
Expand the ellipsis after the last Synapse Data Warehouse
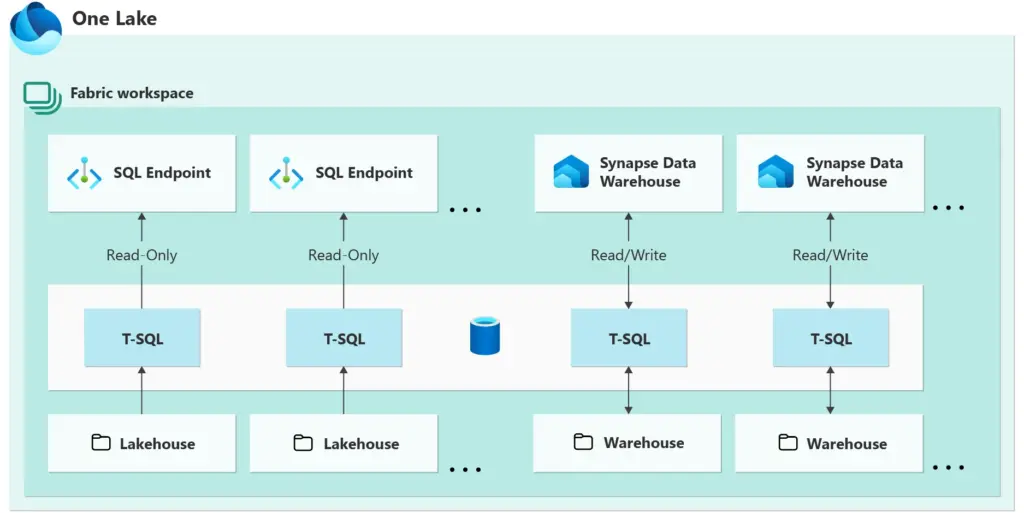(x=947, y=208)
